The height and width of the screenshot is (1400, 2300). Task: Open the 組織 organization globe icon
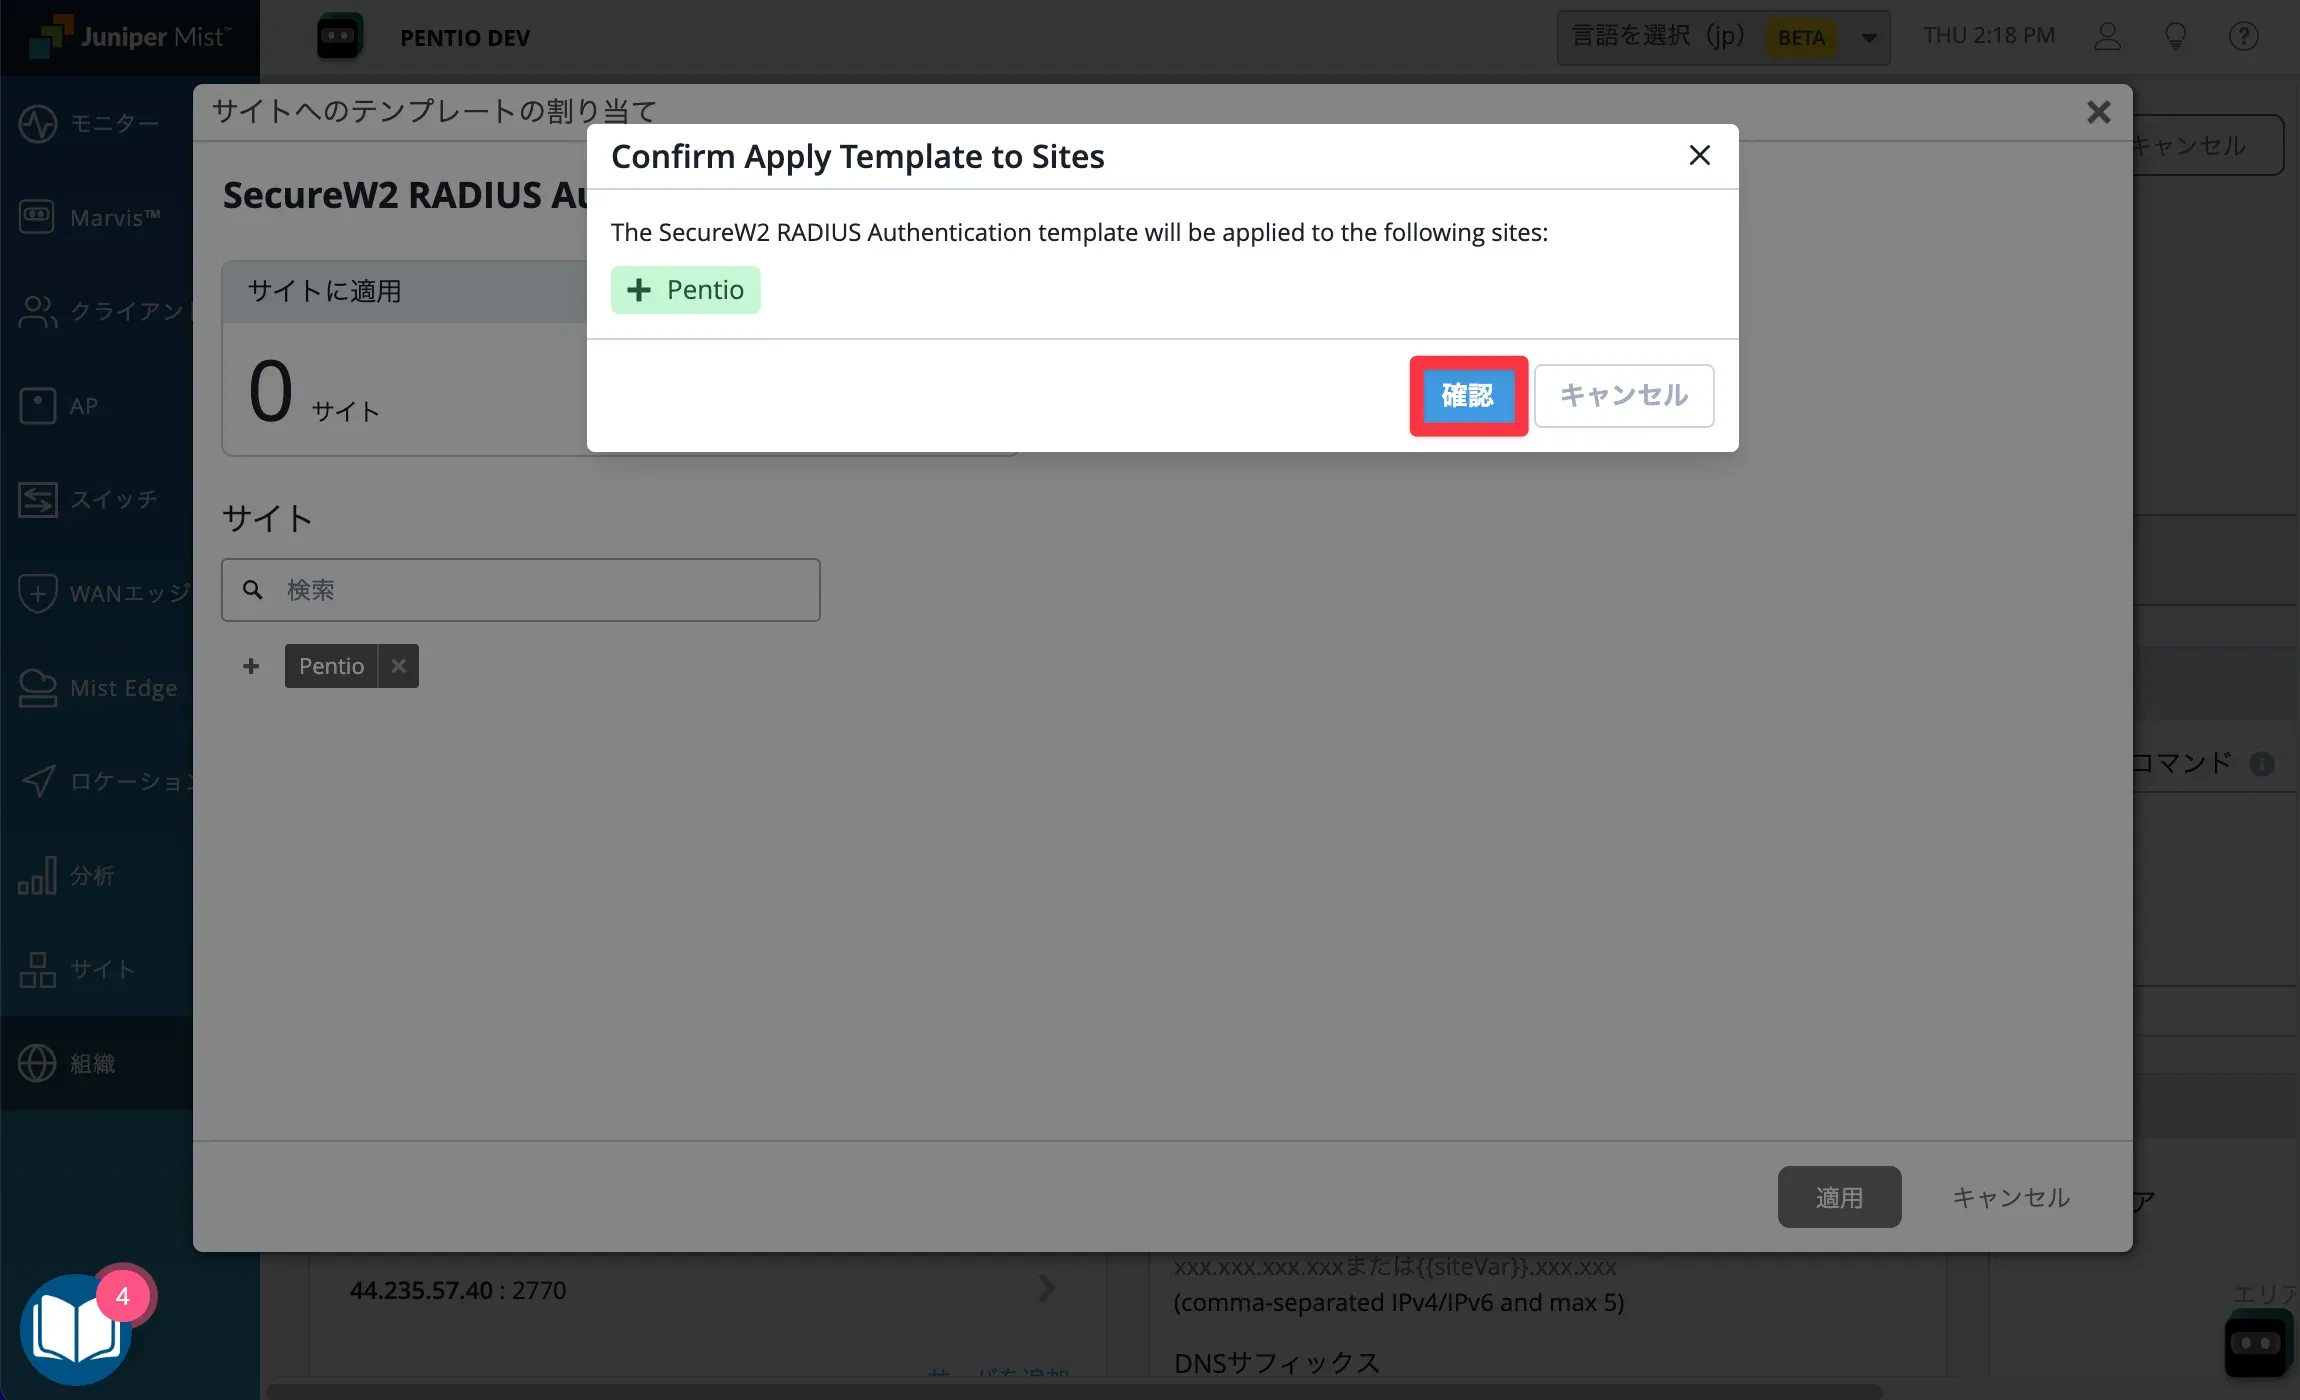(38, 1063)
